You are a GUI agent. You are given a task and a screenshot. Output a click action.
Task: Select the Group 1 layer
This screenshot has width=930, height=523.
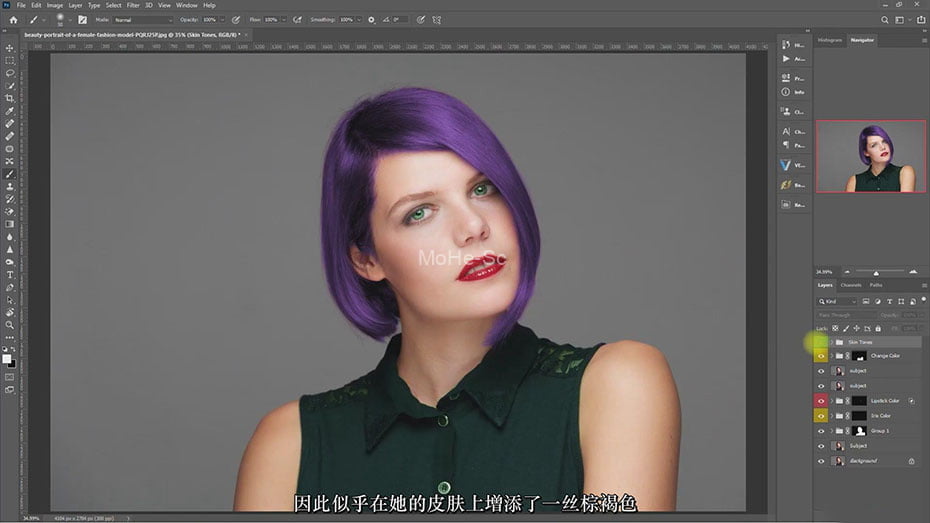point(880,431)
